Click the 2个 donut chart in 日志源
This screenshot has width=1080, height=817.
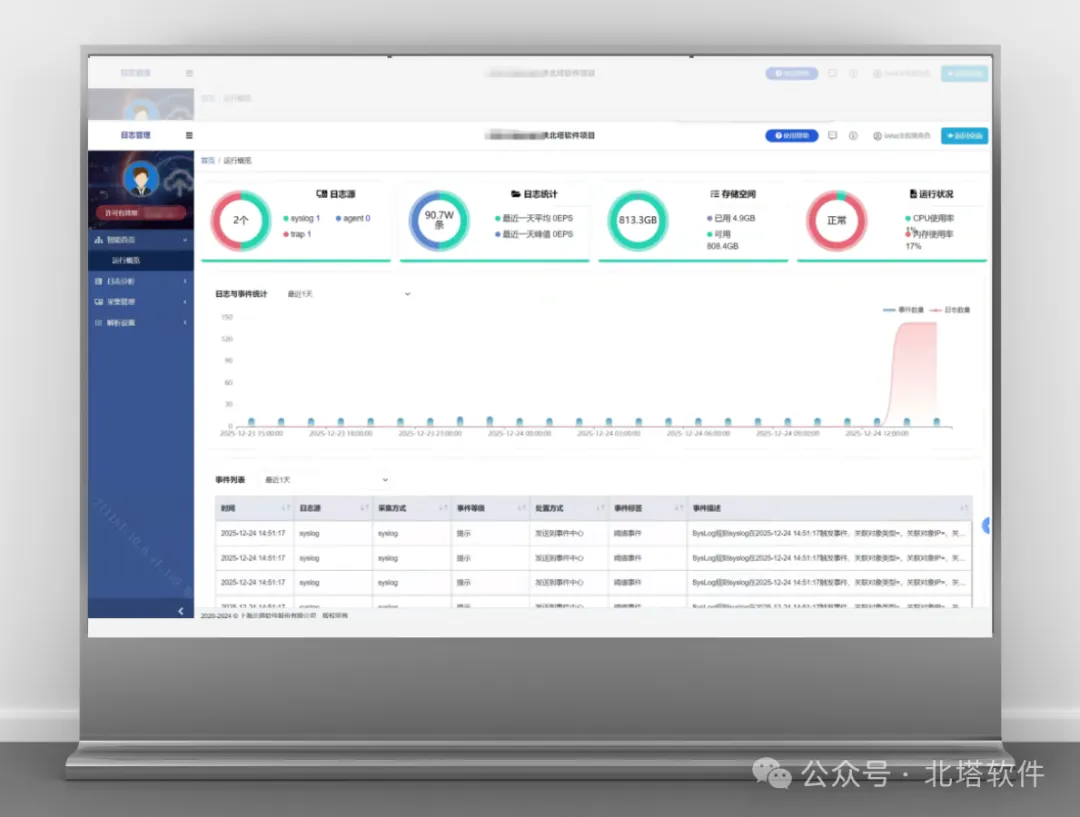[x=240, y=220]
